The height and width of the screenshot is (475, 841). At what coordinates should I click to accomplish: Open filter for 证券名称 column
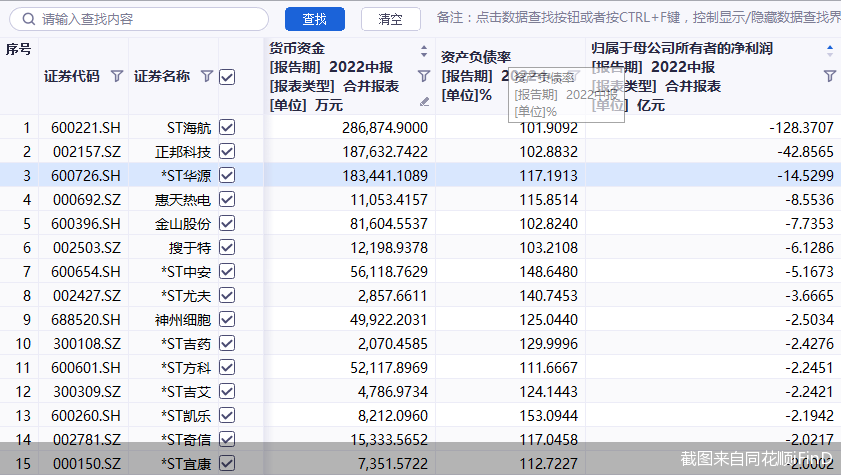[207, 76]
